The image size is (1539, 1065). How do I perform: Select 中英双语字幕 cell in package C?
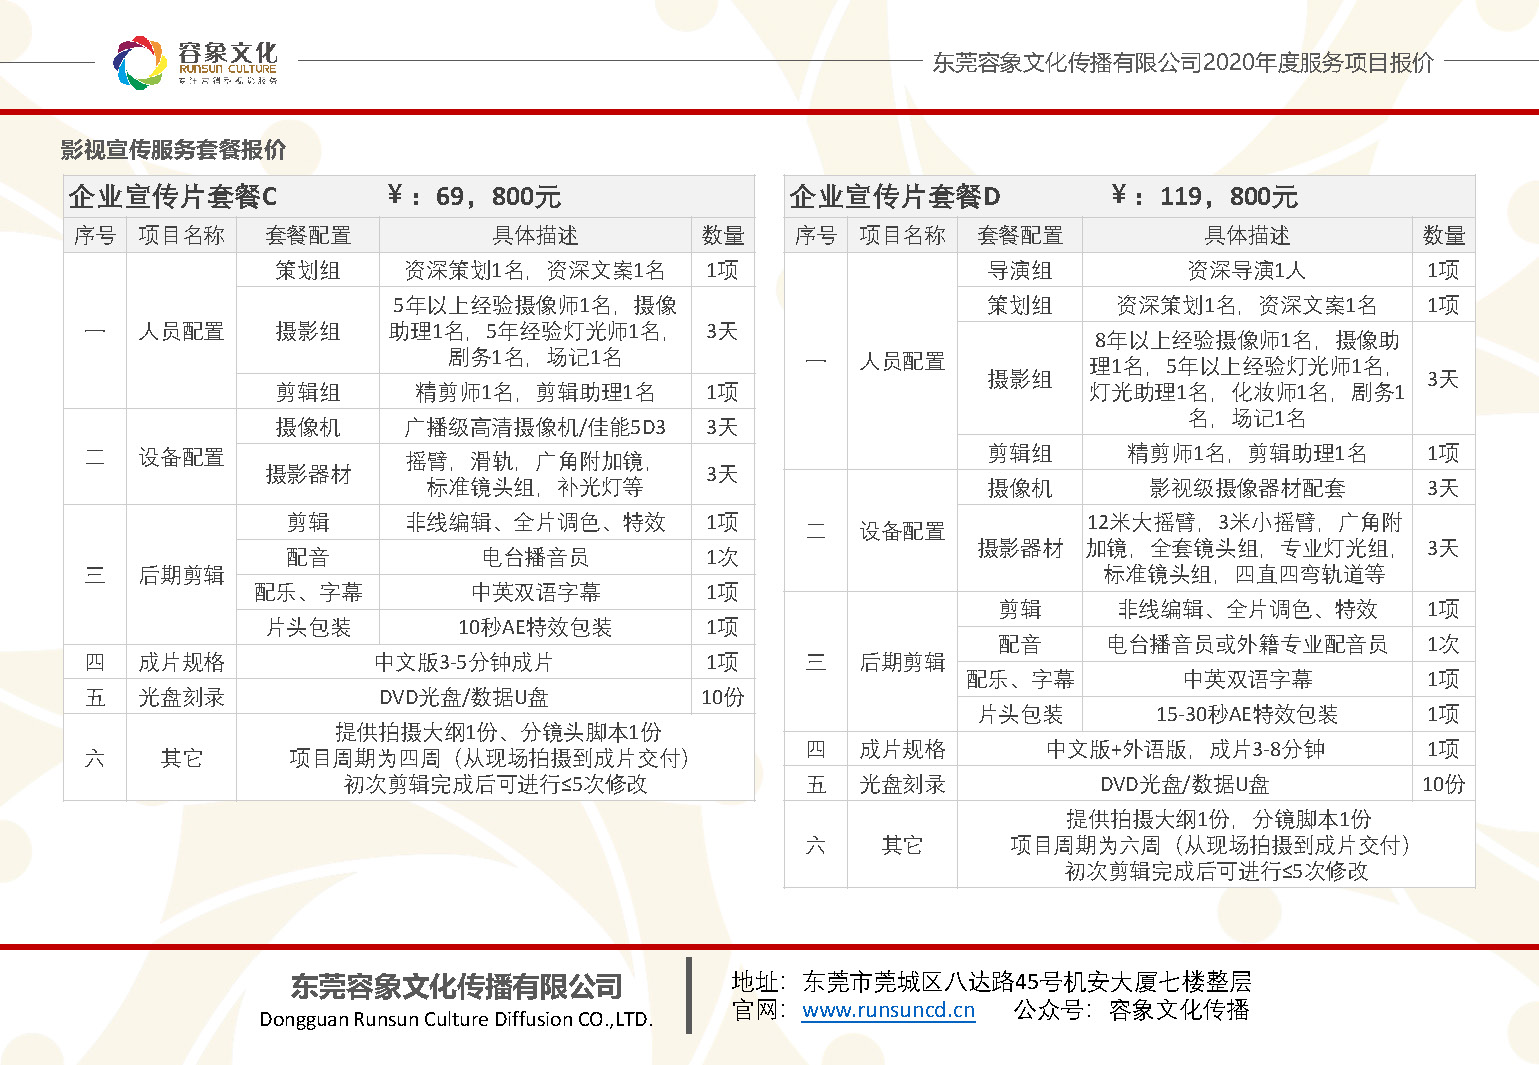pyautogui.click(x=535, y=592)
